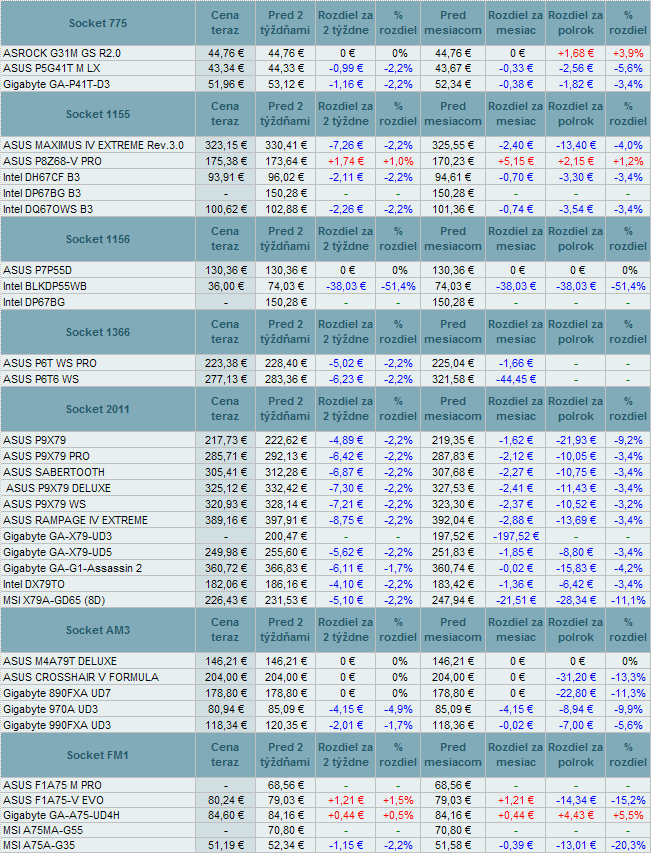This screenshot has width=651, height=853.
Task: Click the +1,68 € half-year difference cell
Action: (x=575, y=53)
